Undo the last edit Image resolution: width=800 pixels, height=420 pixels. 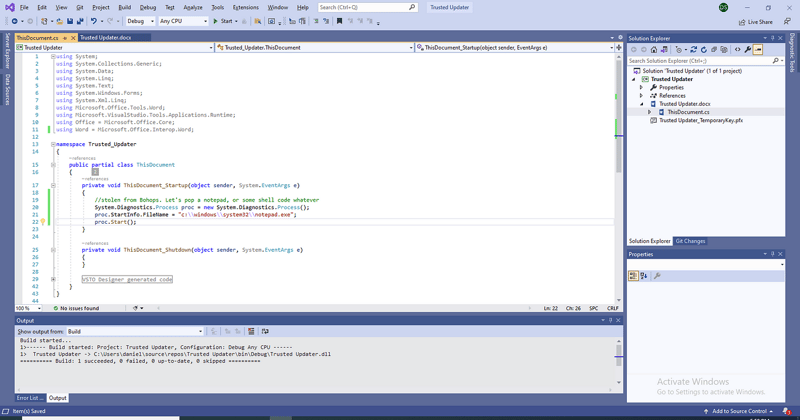pyautogui.click(x=94, y=21)
